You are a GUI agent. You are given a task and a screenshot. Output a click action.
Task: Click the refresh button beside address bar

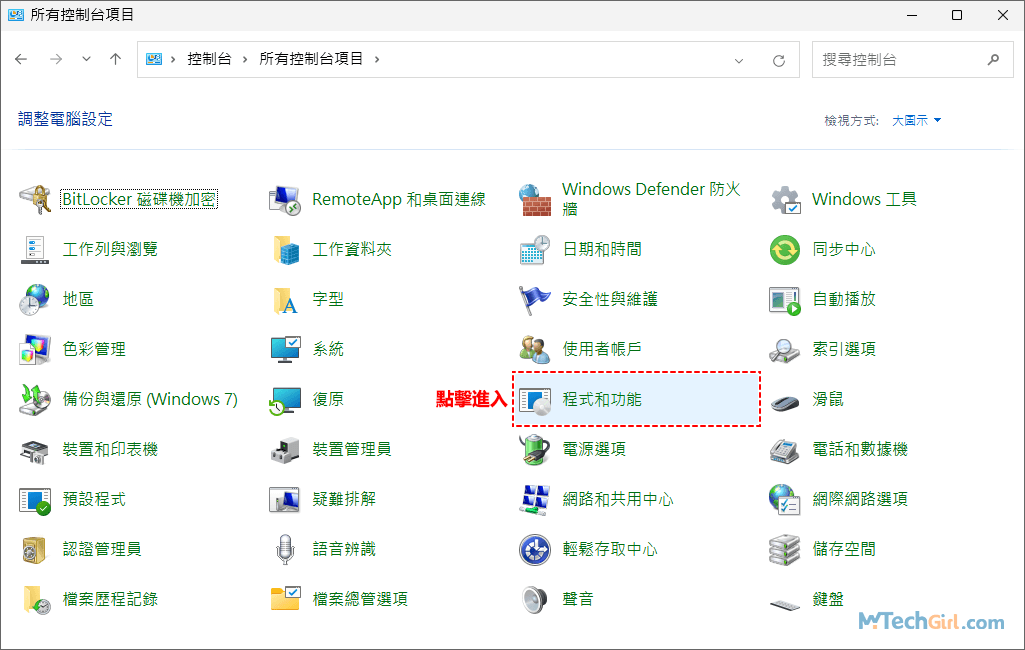[x=779, y=60]
